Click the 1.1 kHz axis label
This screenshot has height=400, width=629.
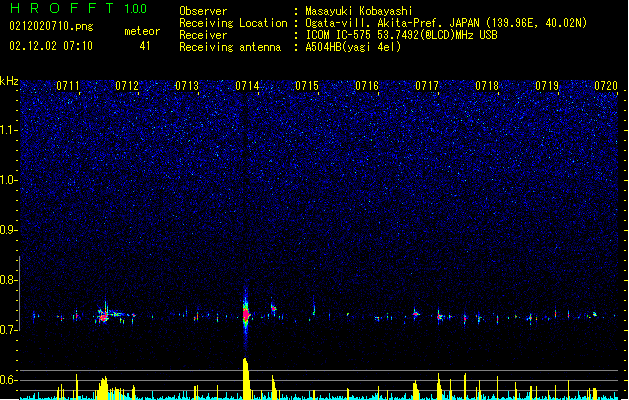8,130
